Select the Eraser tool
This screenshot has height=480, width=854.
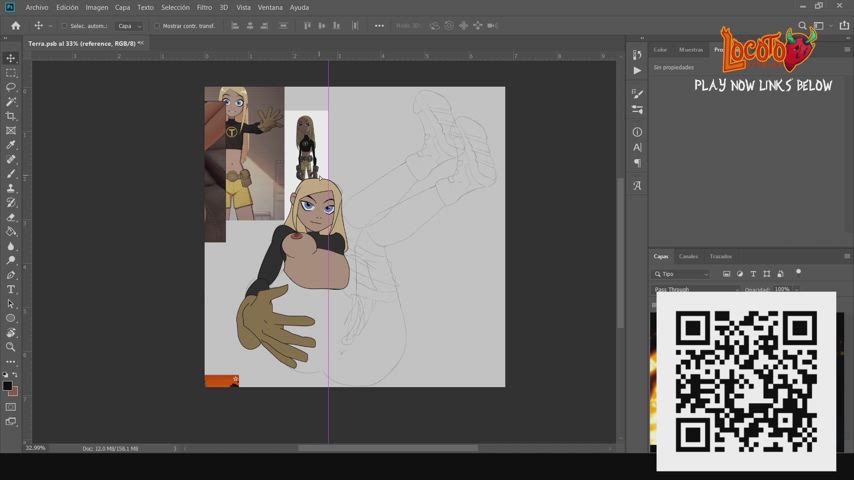click(x=10, y=217)
